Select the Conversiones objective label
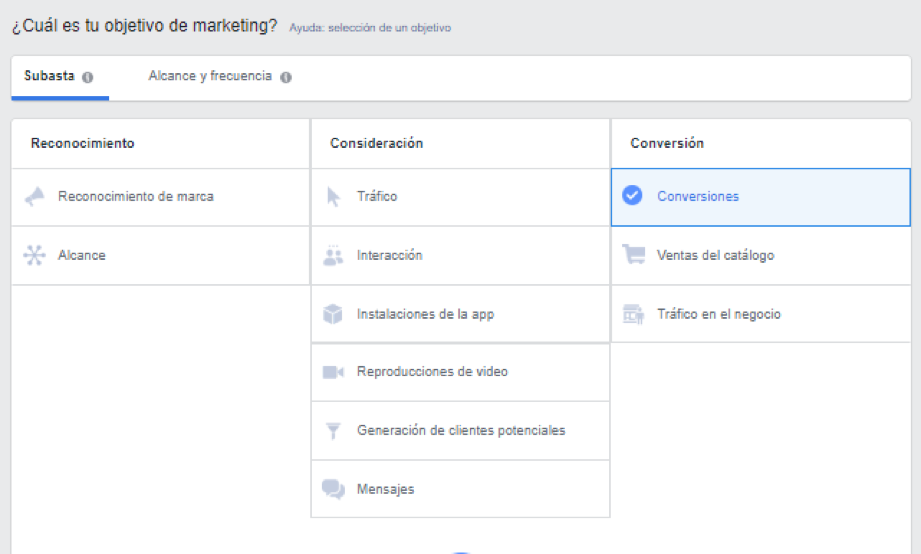 tap(698, 196)
